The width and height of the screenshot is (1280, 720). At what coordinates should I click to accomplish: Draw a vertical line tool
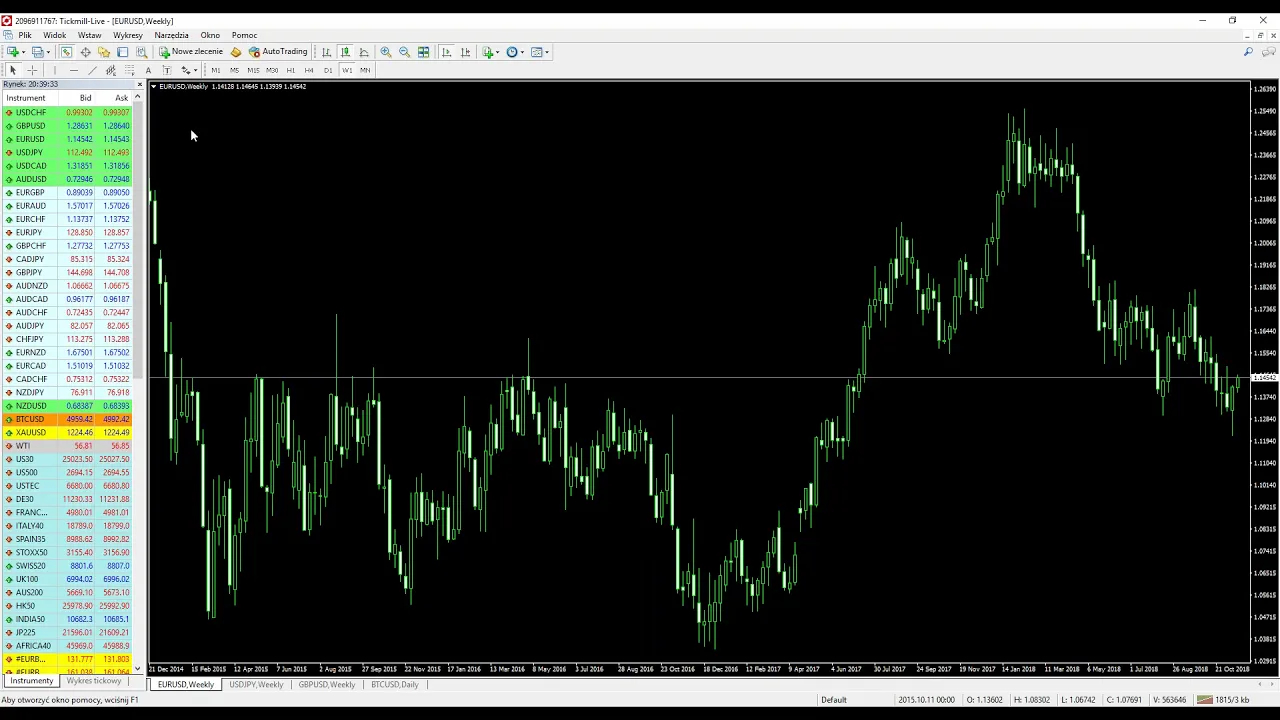(55, 70)
